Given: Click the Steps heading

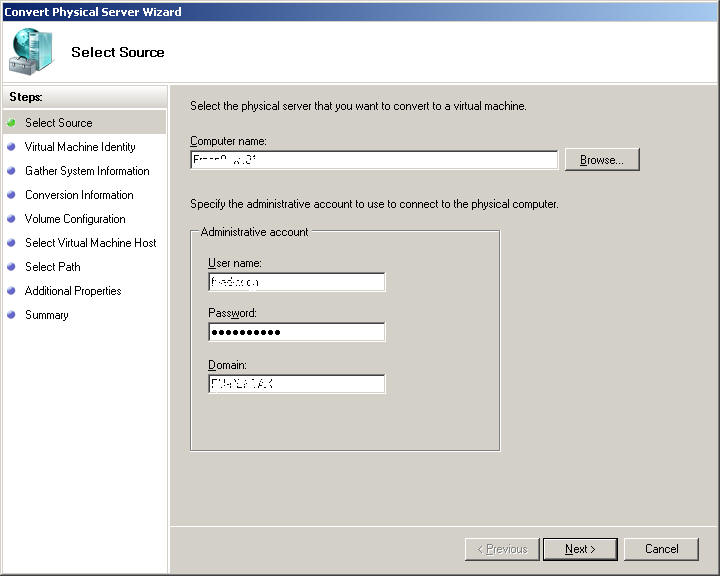Looking at the screenshot, I should tap(26, 97).
